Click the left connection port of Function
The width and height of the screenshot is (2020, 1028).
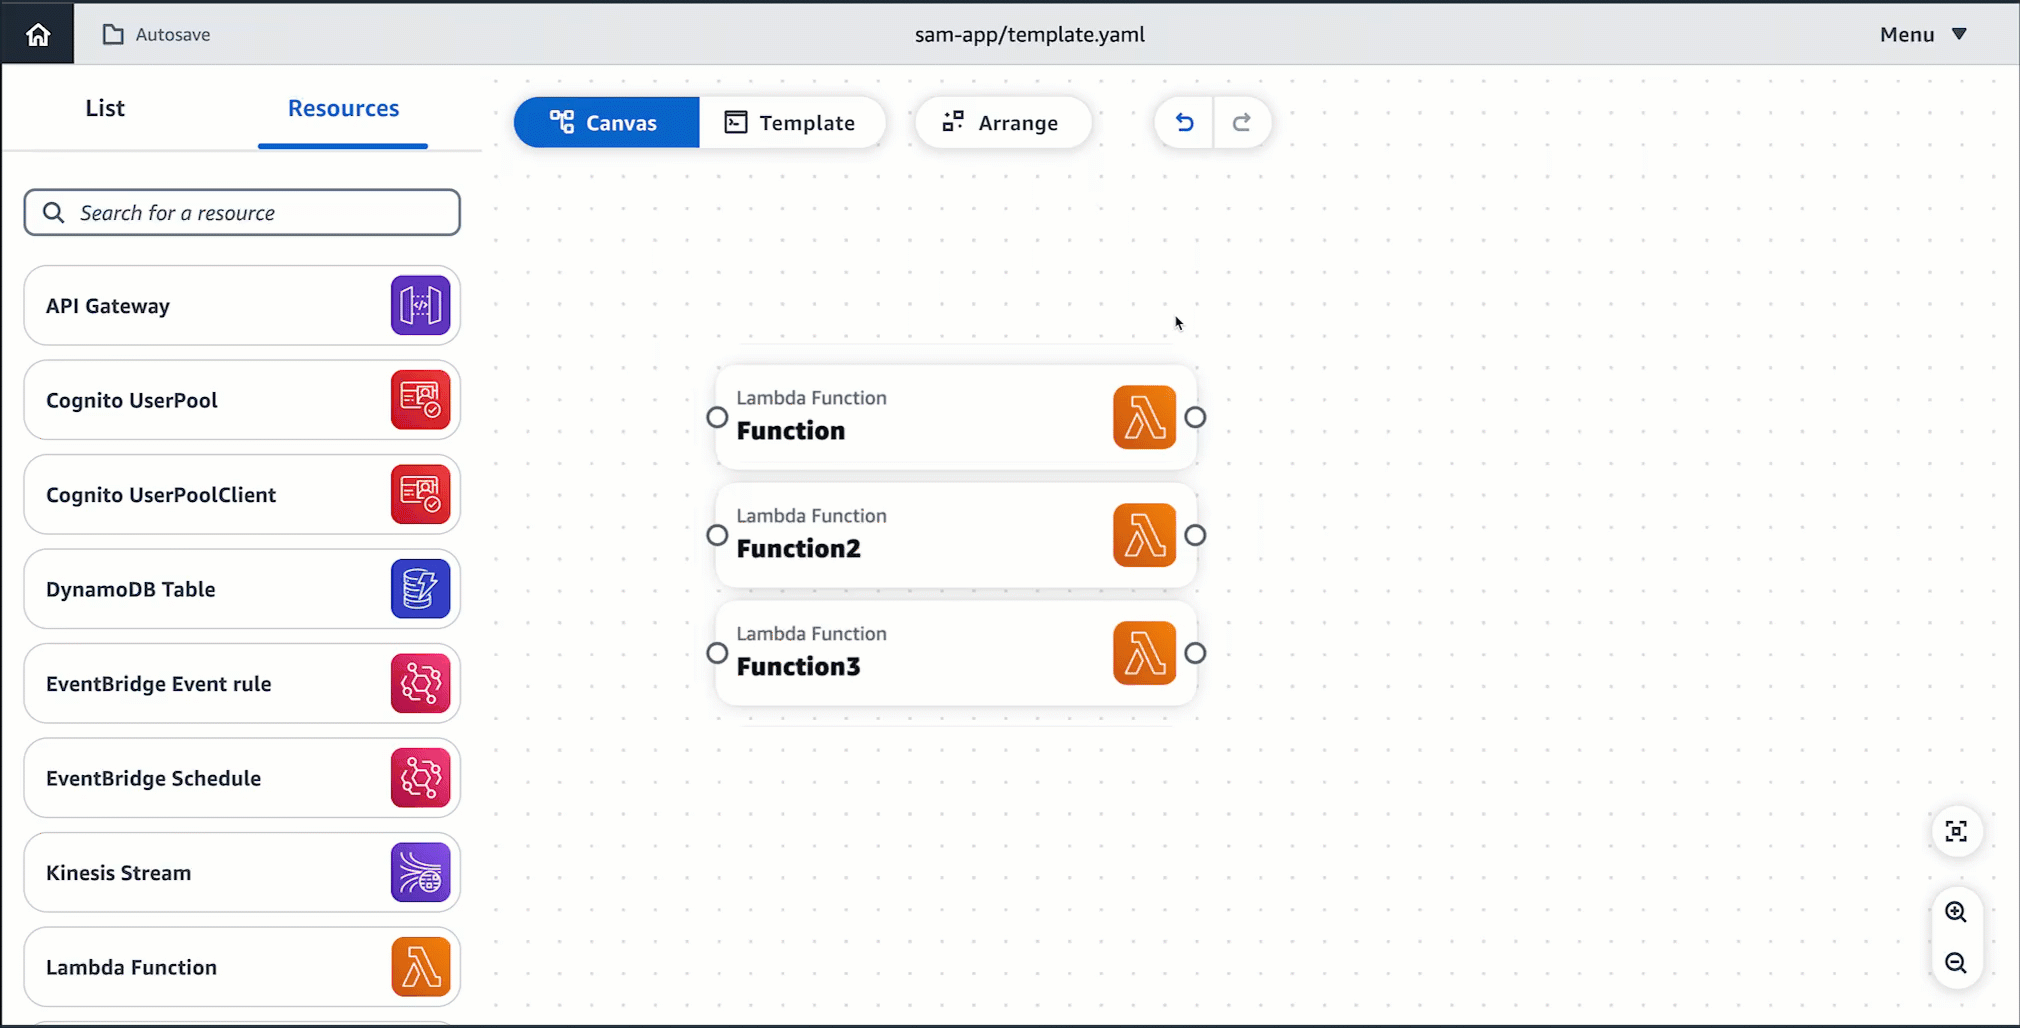click(x=715, y=417)
